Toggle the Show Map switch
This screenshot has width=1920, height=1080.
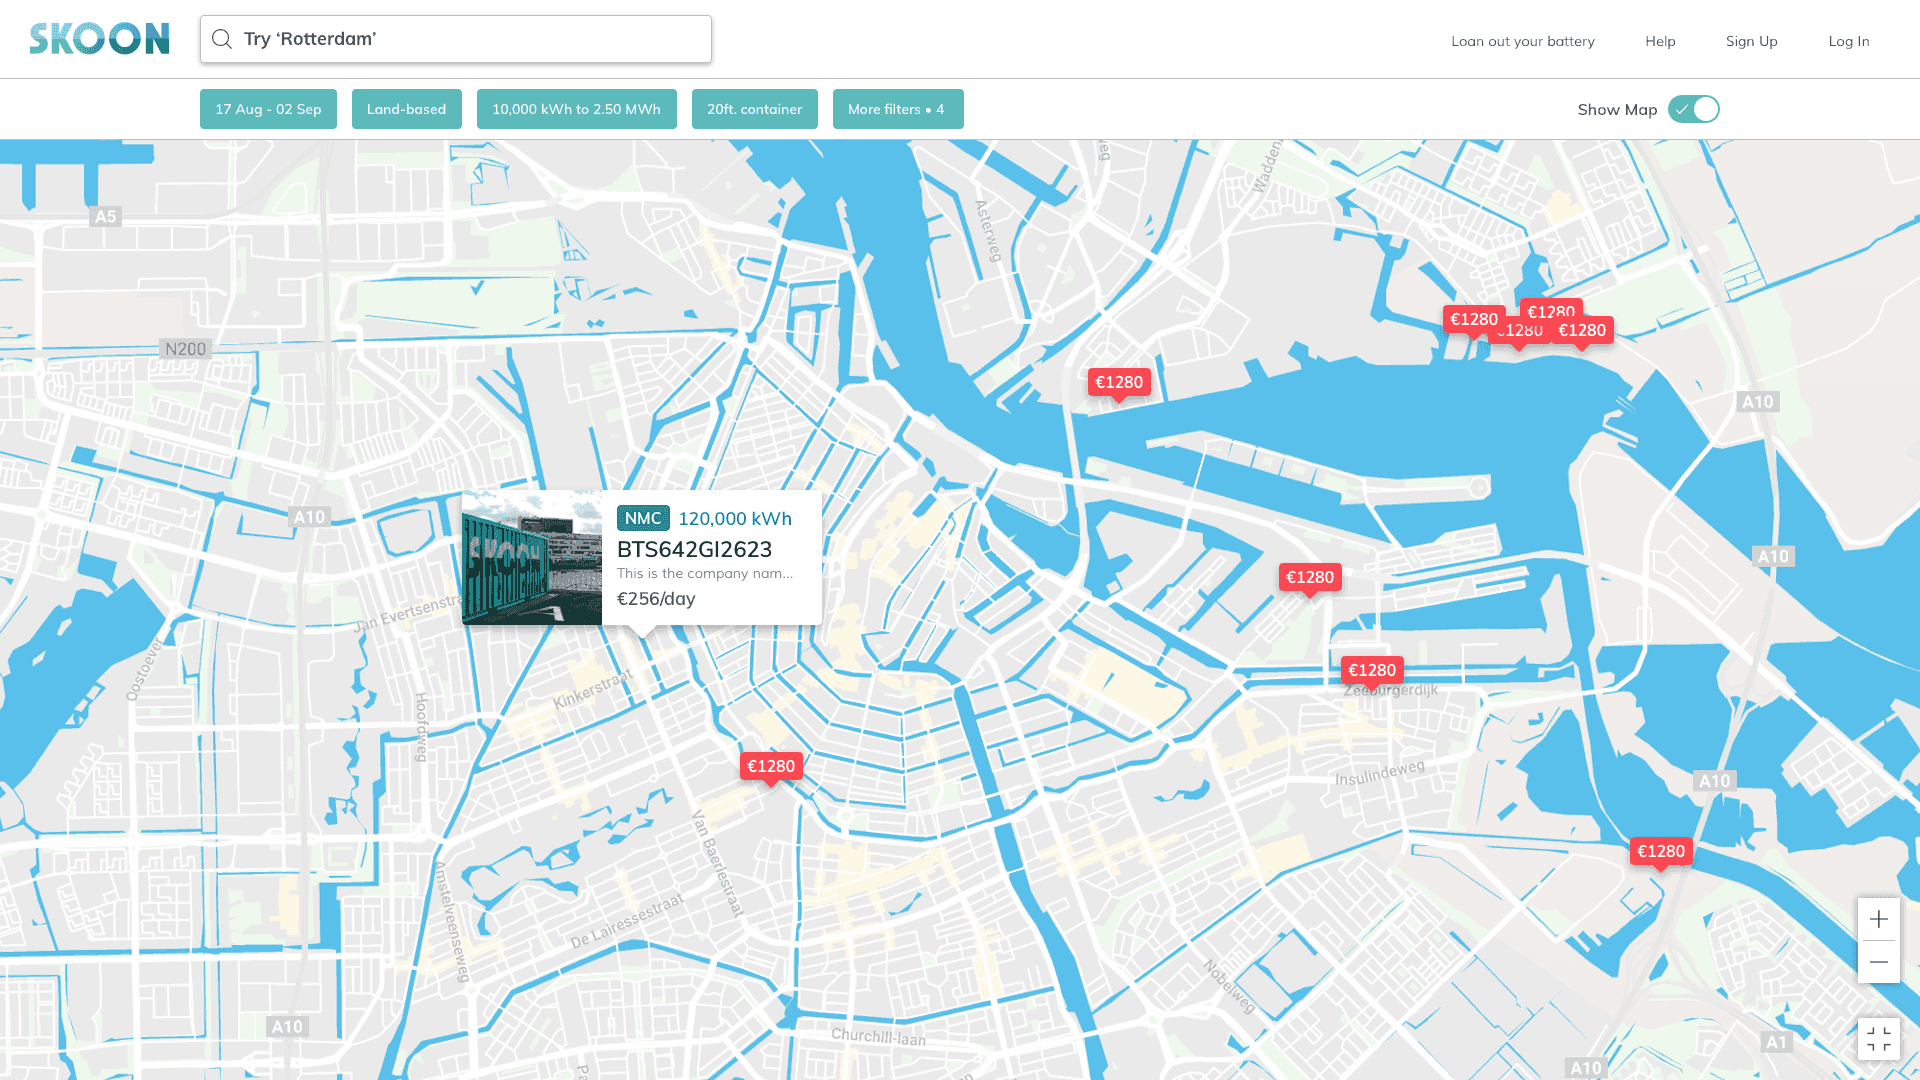(1694, 109)
